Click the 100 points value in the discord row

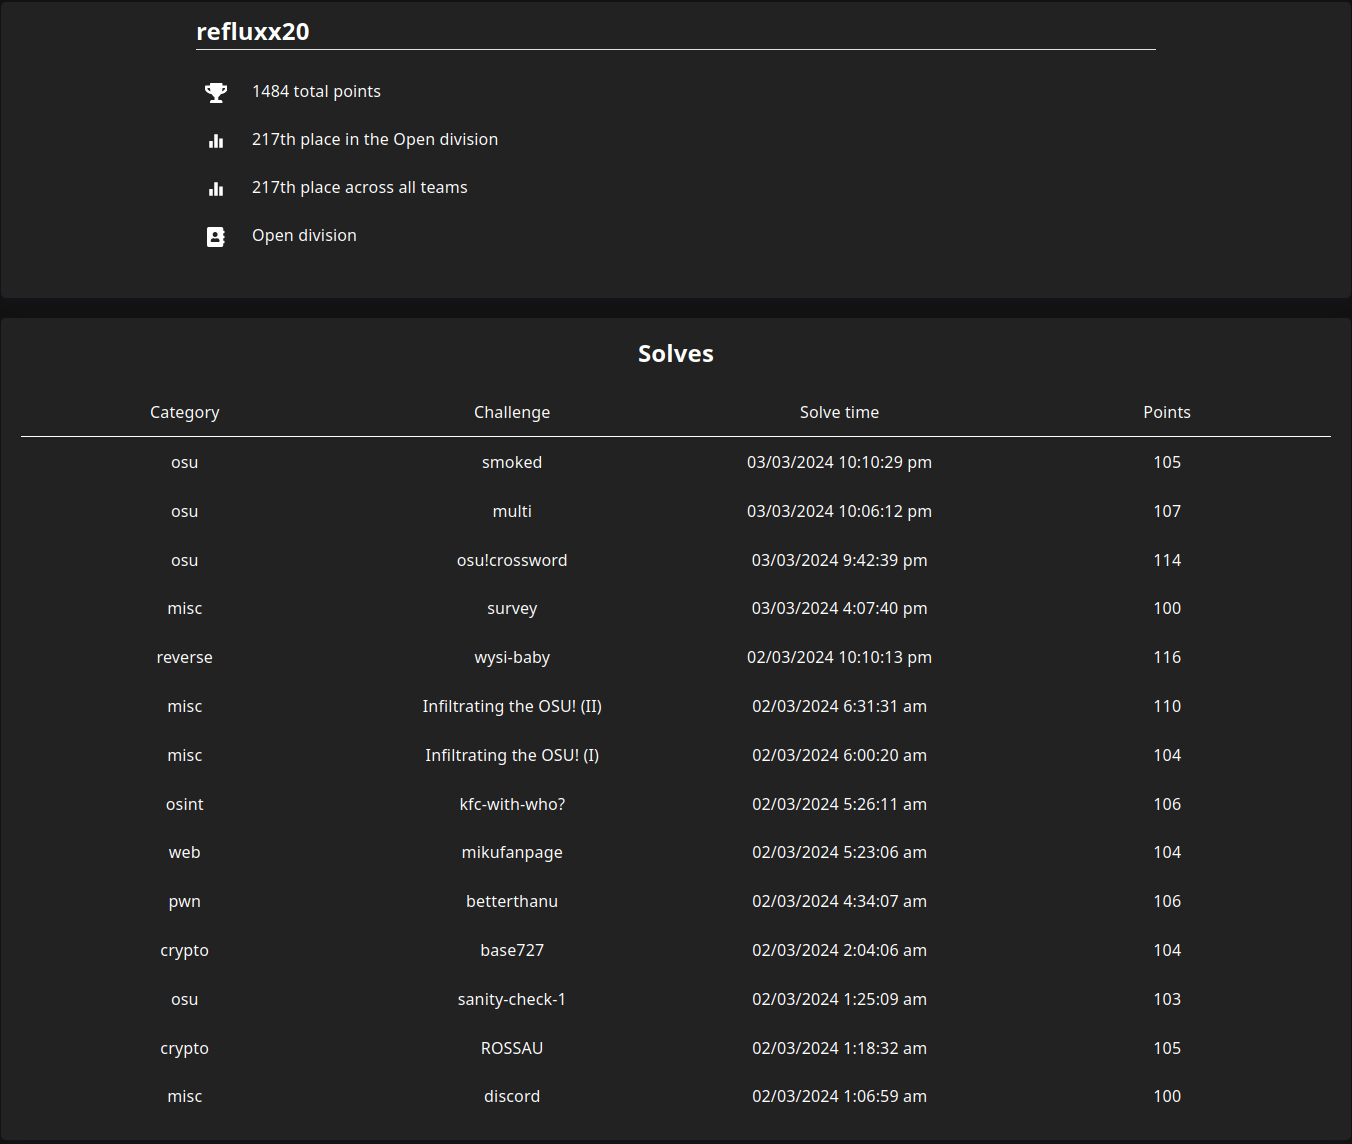[x=1167, y=1096]
